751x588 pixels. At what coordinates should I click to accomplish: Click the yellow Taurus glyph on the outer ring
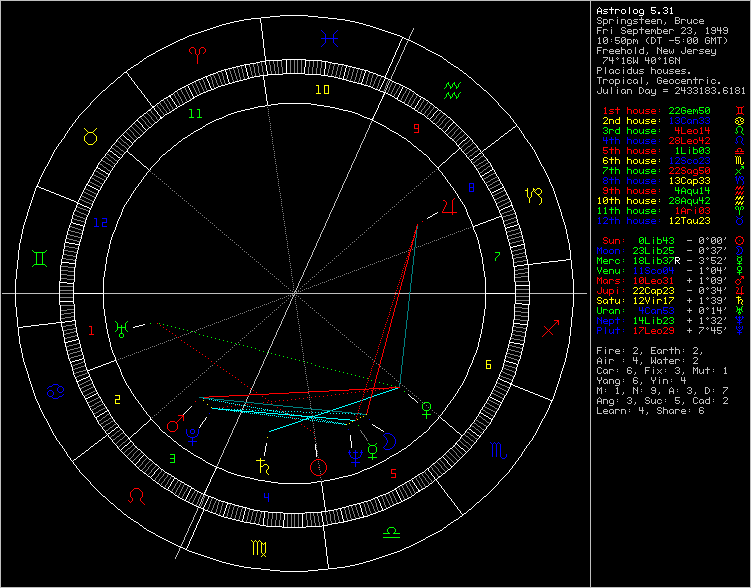point(91,136)
